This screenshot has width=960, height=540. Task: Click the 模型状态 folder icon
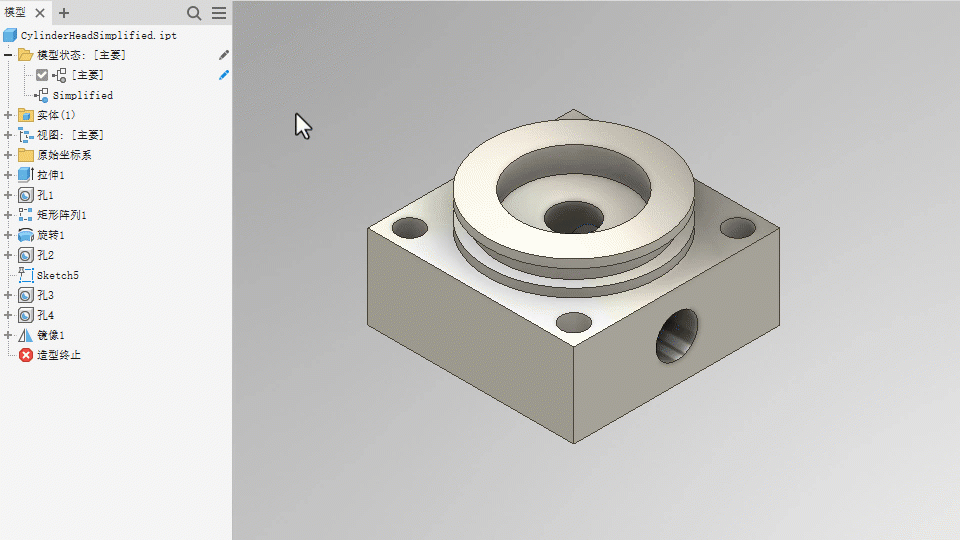(25, 55)
